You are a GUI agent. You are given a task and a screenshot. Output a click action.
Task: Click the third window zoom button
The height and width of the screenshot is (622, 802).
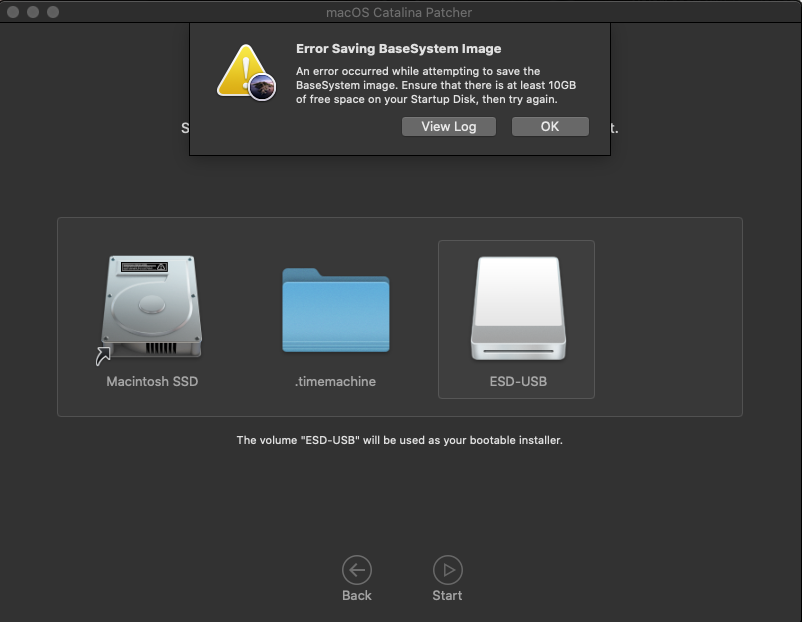click(x=53, y=12)
